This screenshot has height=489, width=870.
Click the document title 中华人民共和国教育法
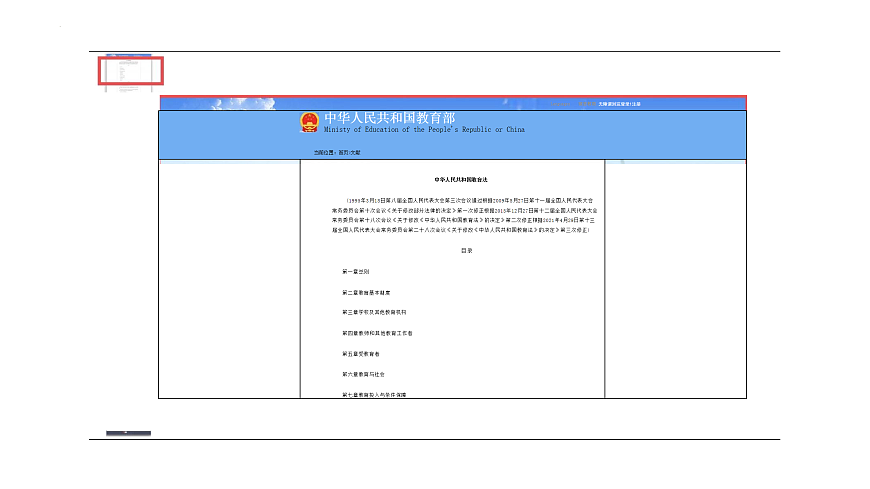[461, 180]
